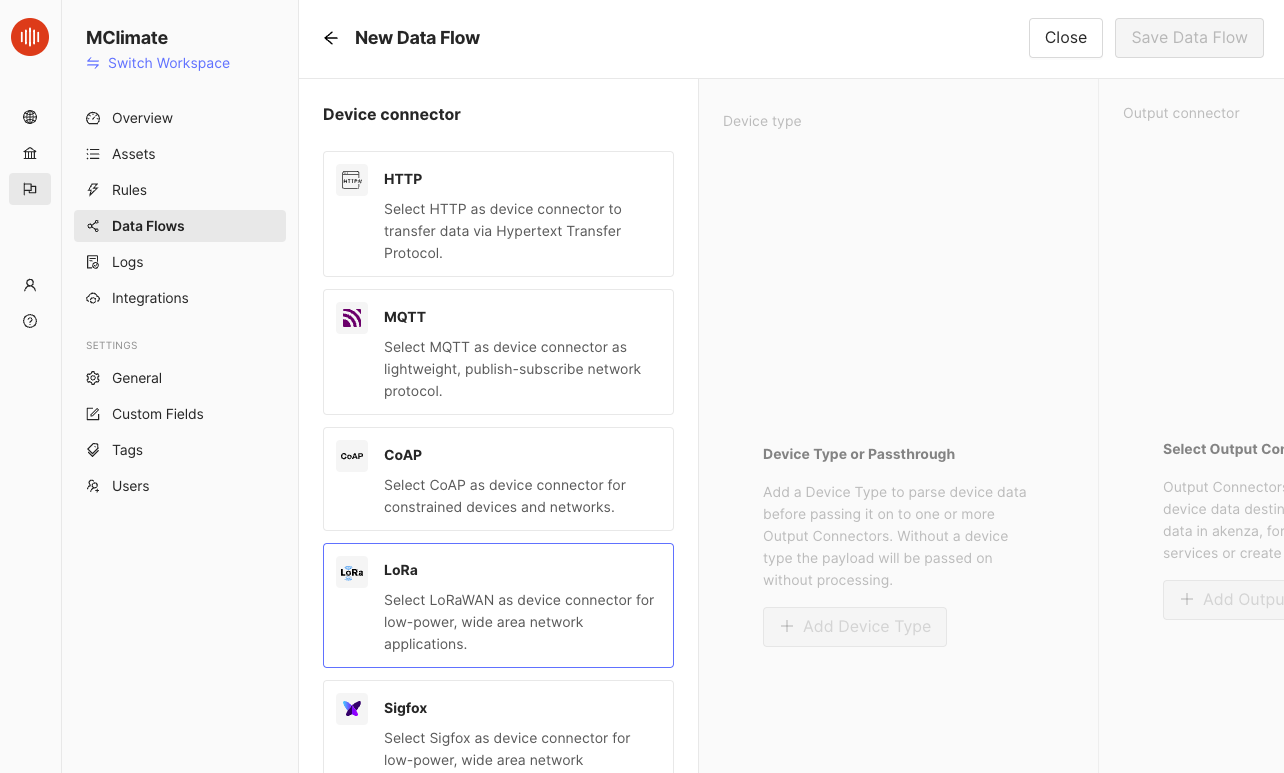Open Custom Fields settings
The image size is (1284, 773).
180,414
